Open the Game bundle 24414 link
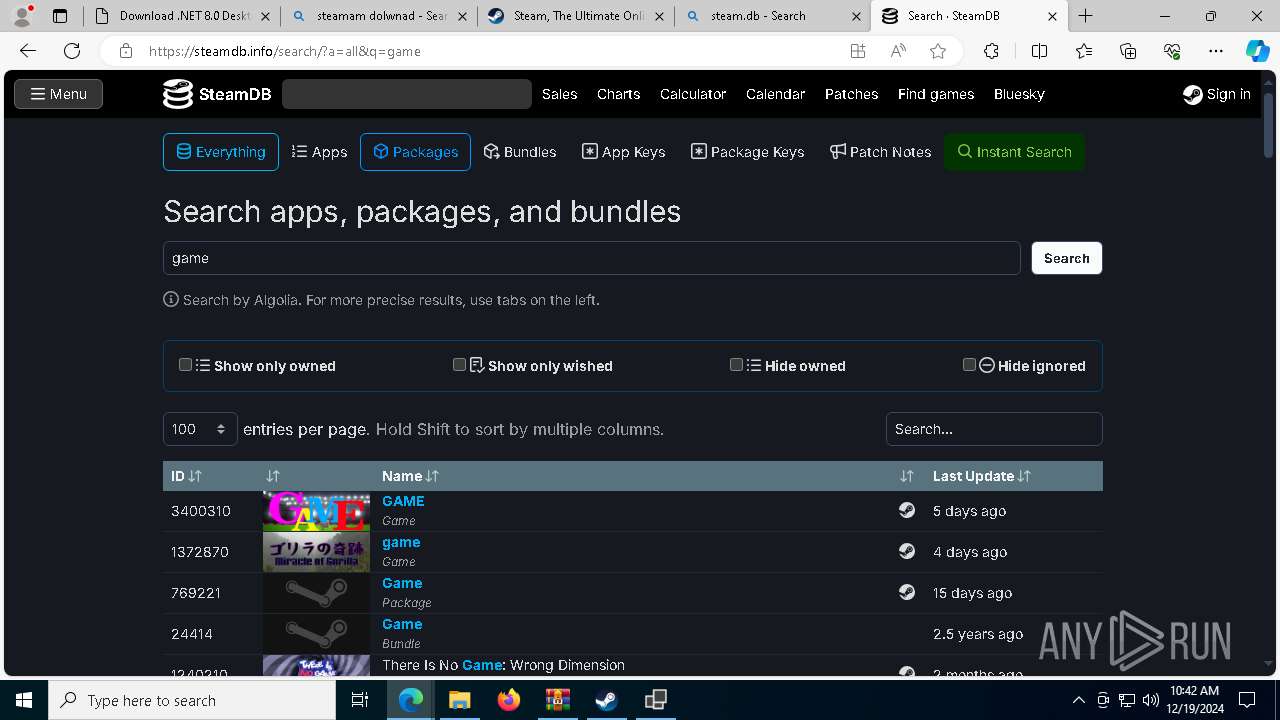Viewport: 1280px width, 720px height. (x=402, y=624)
